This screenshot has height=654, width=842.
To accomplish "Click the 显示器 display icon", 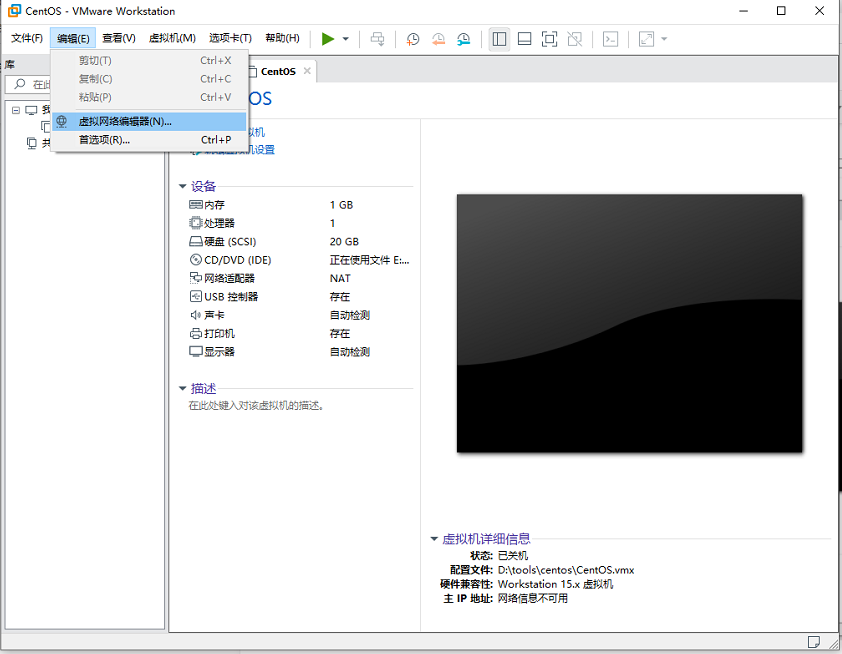I will coord(195,352).
